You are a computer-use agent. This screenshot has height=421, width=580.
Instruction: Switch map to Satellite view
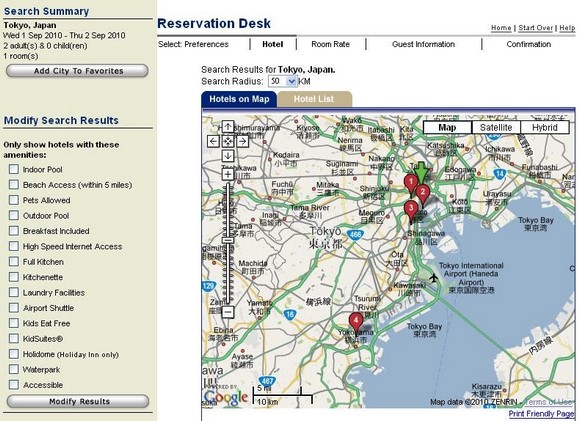496,128
